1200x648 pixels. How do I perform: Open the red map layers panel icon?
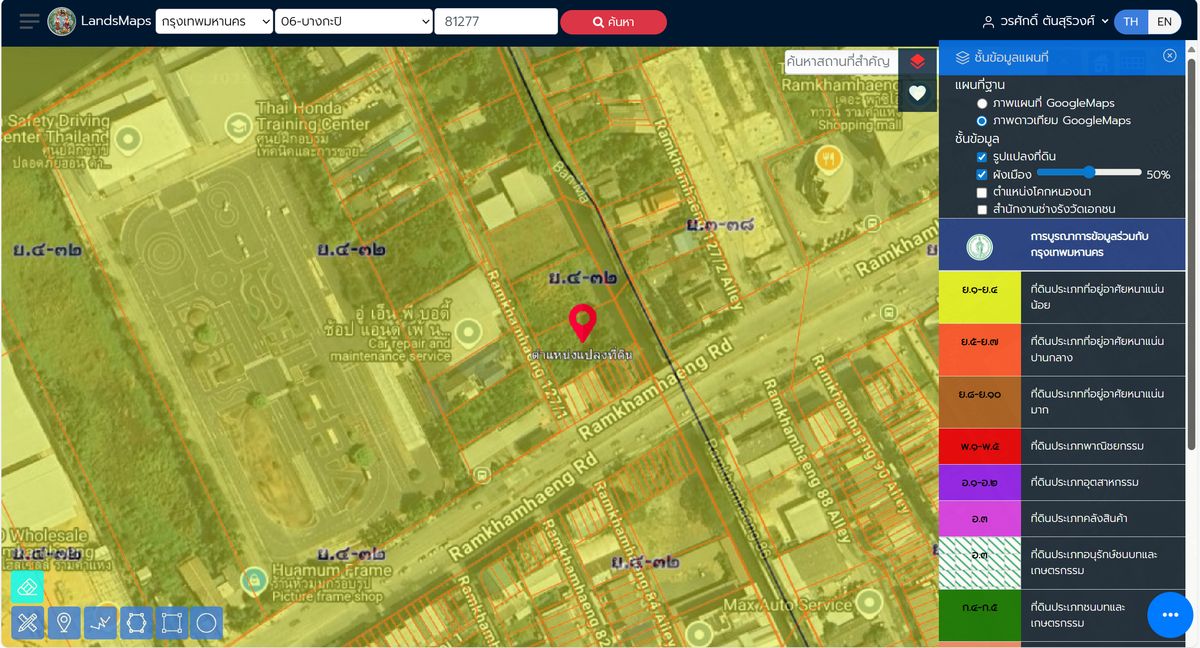click(917, 60)
